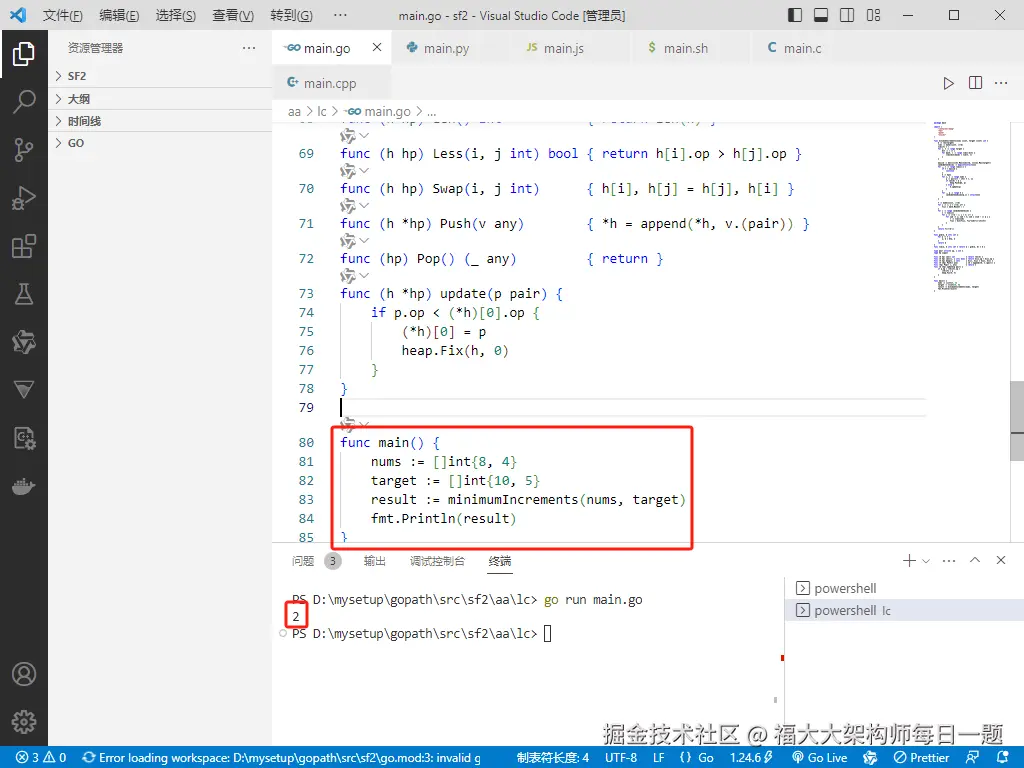Click Prettier status bar item
Viewport: 1024px width, 768px height.
pos(921,758)
